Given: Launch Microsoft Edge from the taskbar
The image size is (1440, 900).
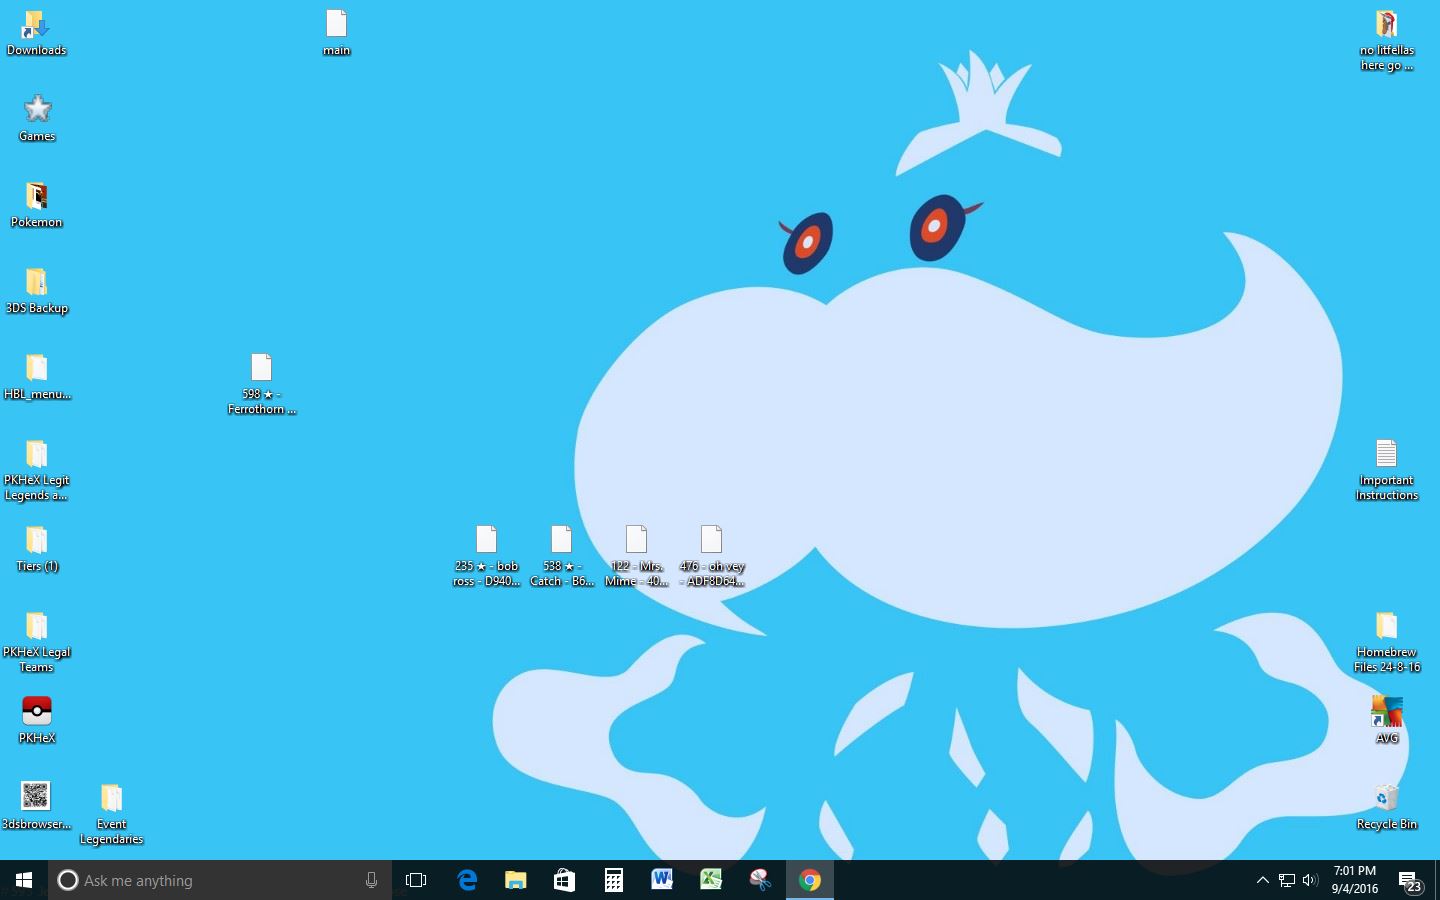Looking at the screenshot, I should click(x=466, y=880).
